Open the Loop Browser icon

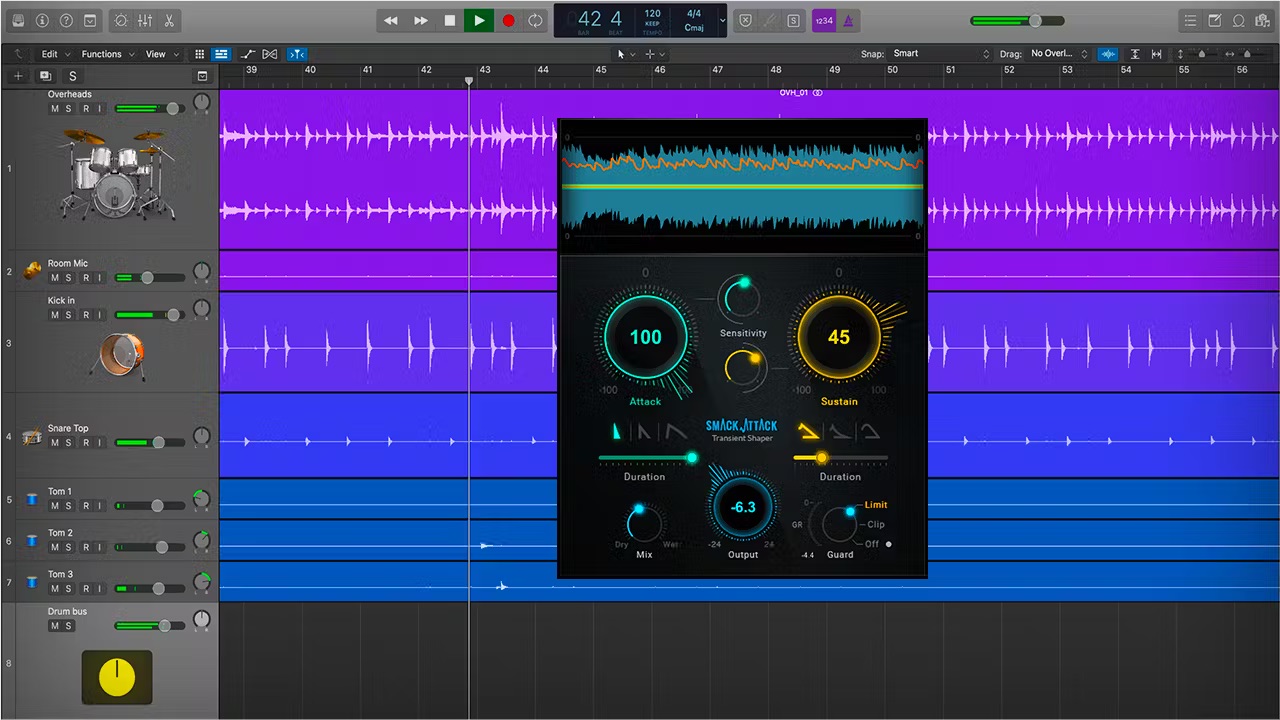1239,20
